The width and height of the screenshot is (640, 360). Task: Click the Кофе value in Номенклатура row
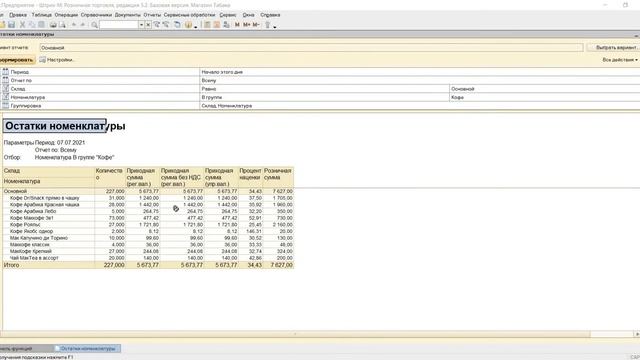pos(457,97)
